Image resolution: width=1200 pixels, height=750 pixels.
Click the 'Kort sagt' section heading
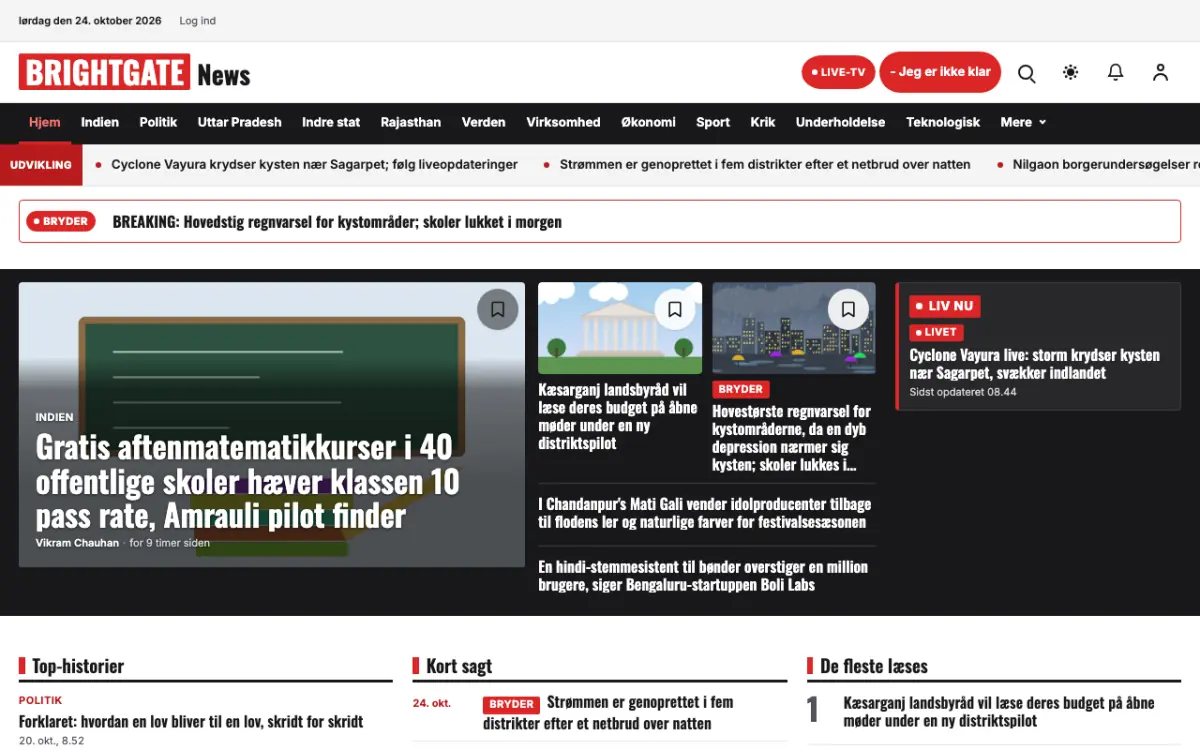(x=459, y=666)
